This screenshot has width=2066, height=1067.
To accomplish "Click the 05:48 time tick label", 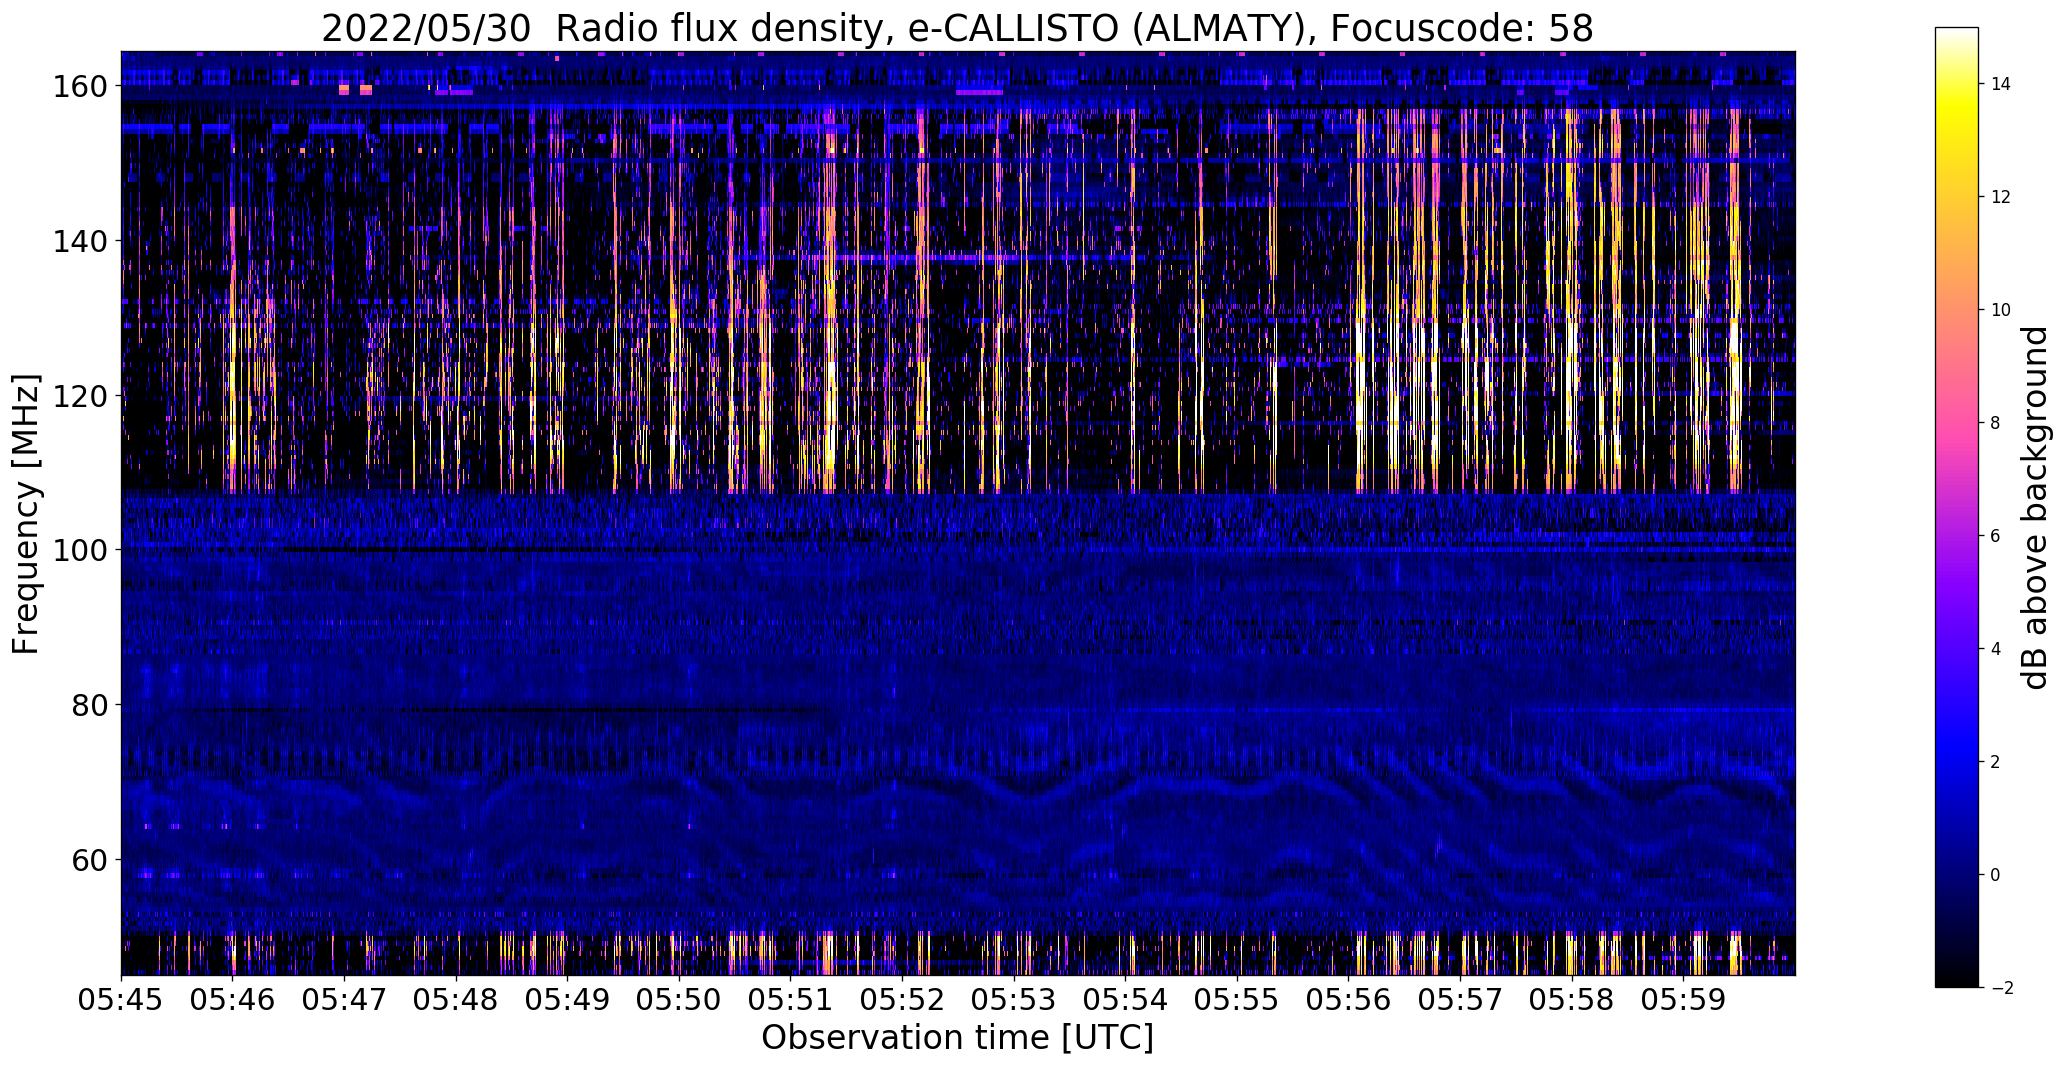I will tap(456, 999).
